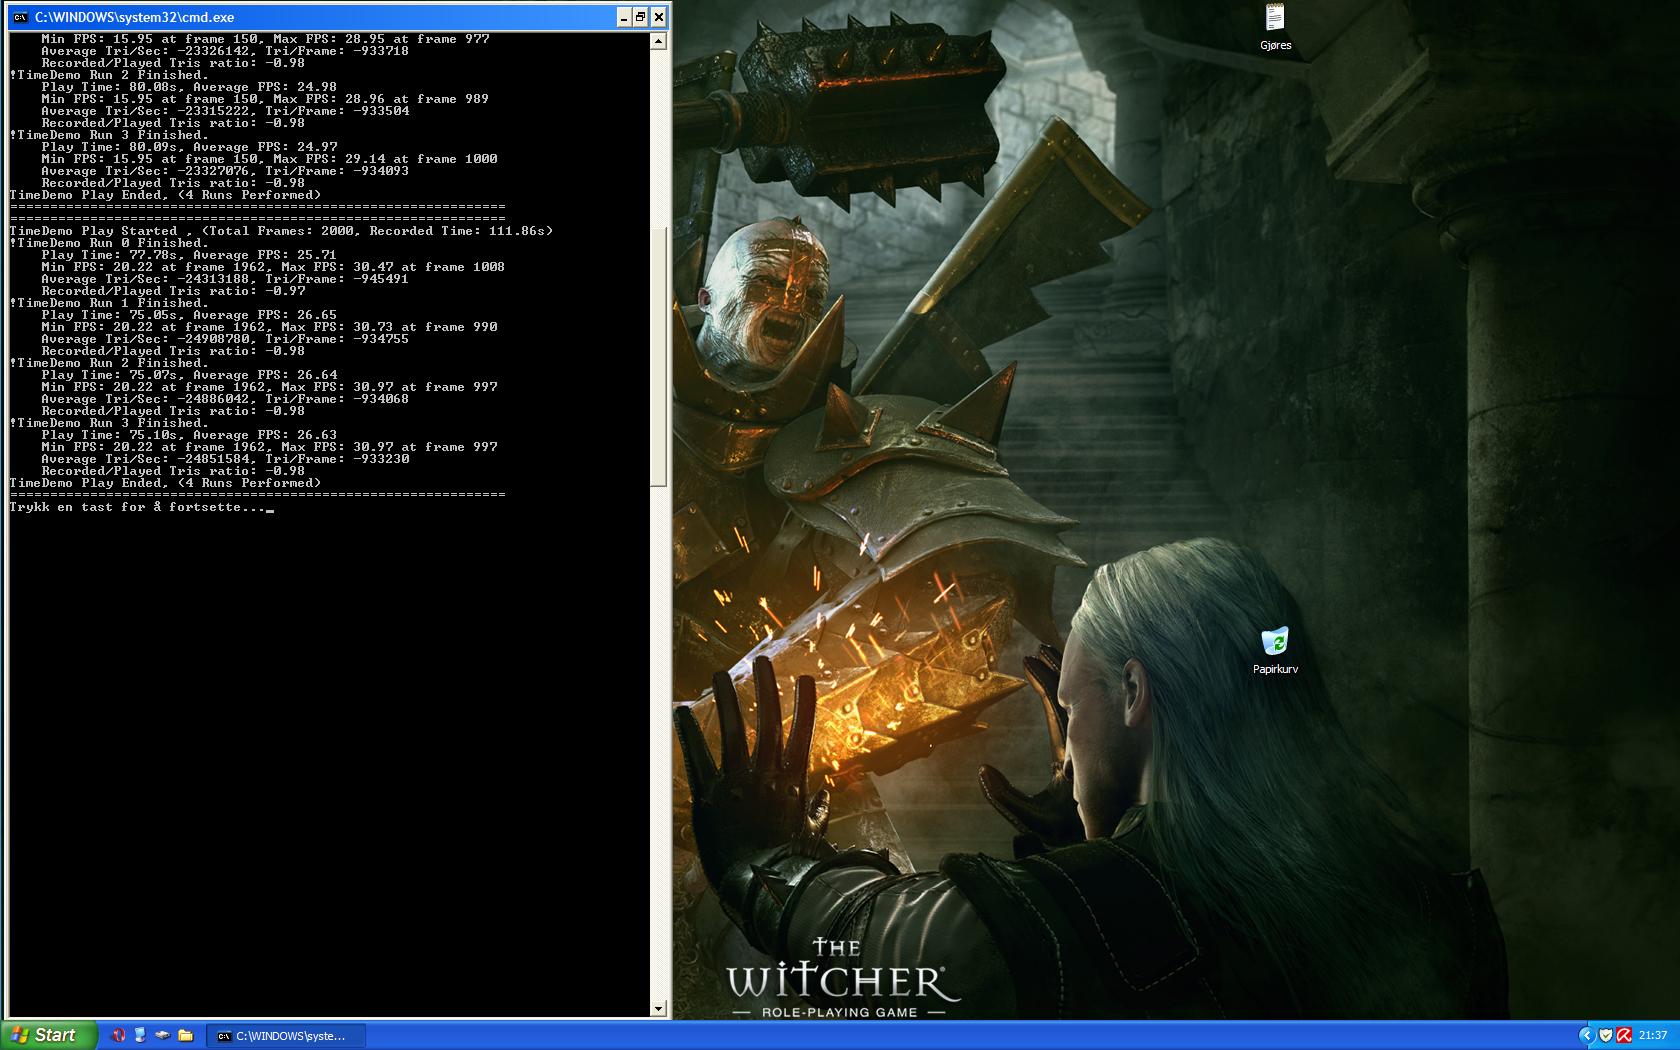Image resolution: width=1680 pixels, height=1050 pixels.
Task: Click line with 'Max FPS: 30.47 at frame 1008'
Action: tap(273, 267)
